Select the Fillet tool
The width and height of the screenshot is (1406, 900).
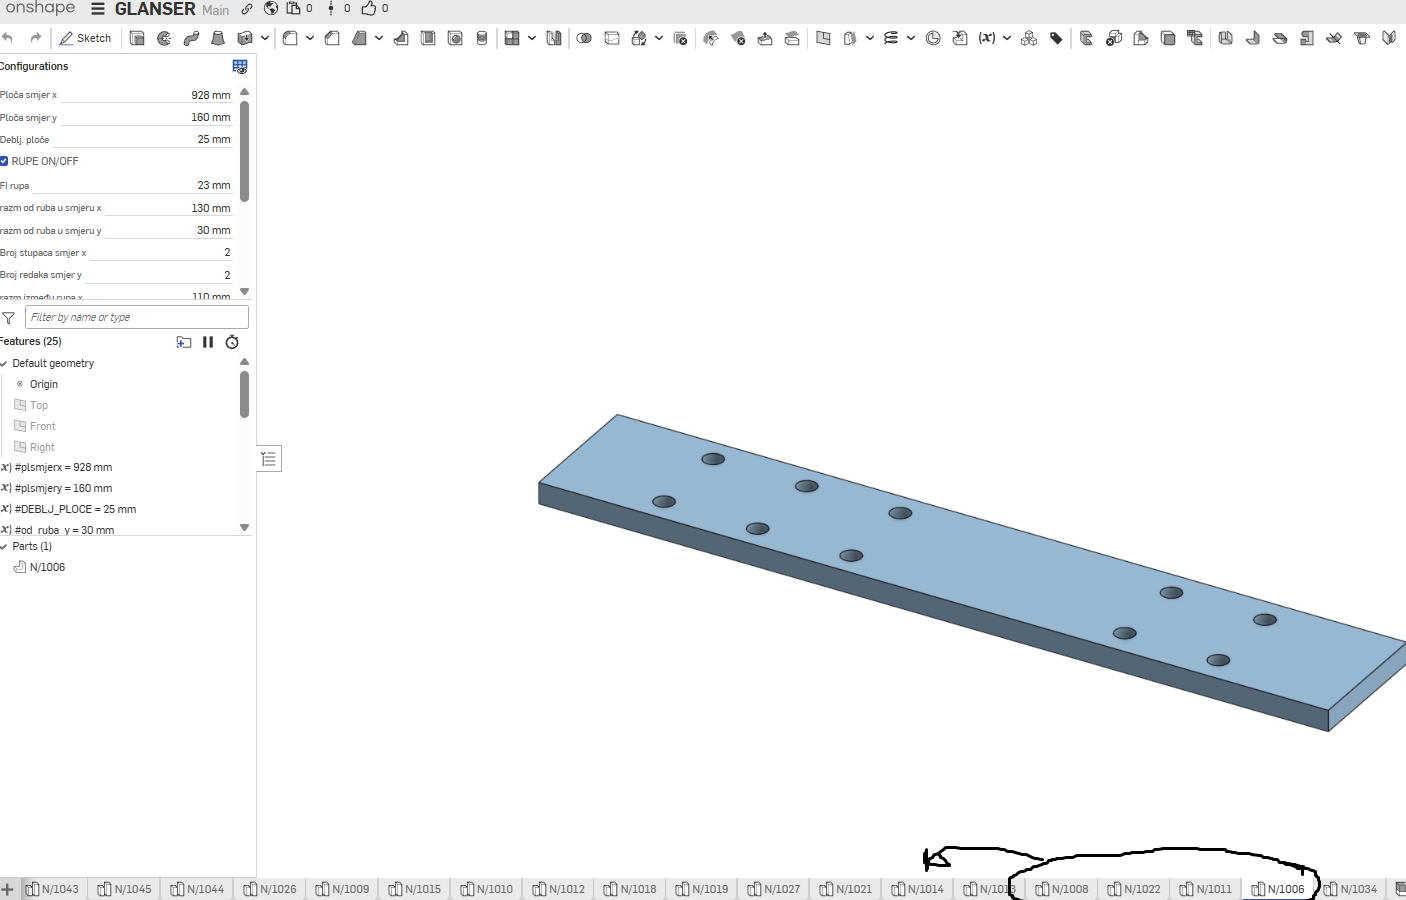pos(290,38)
